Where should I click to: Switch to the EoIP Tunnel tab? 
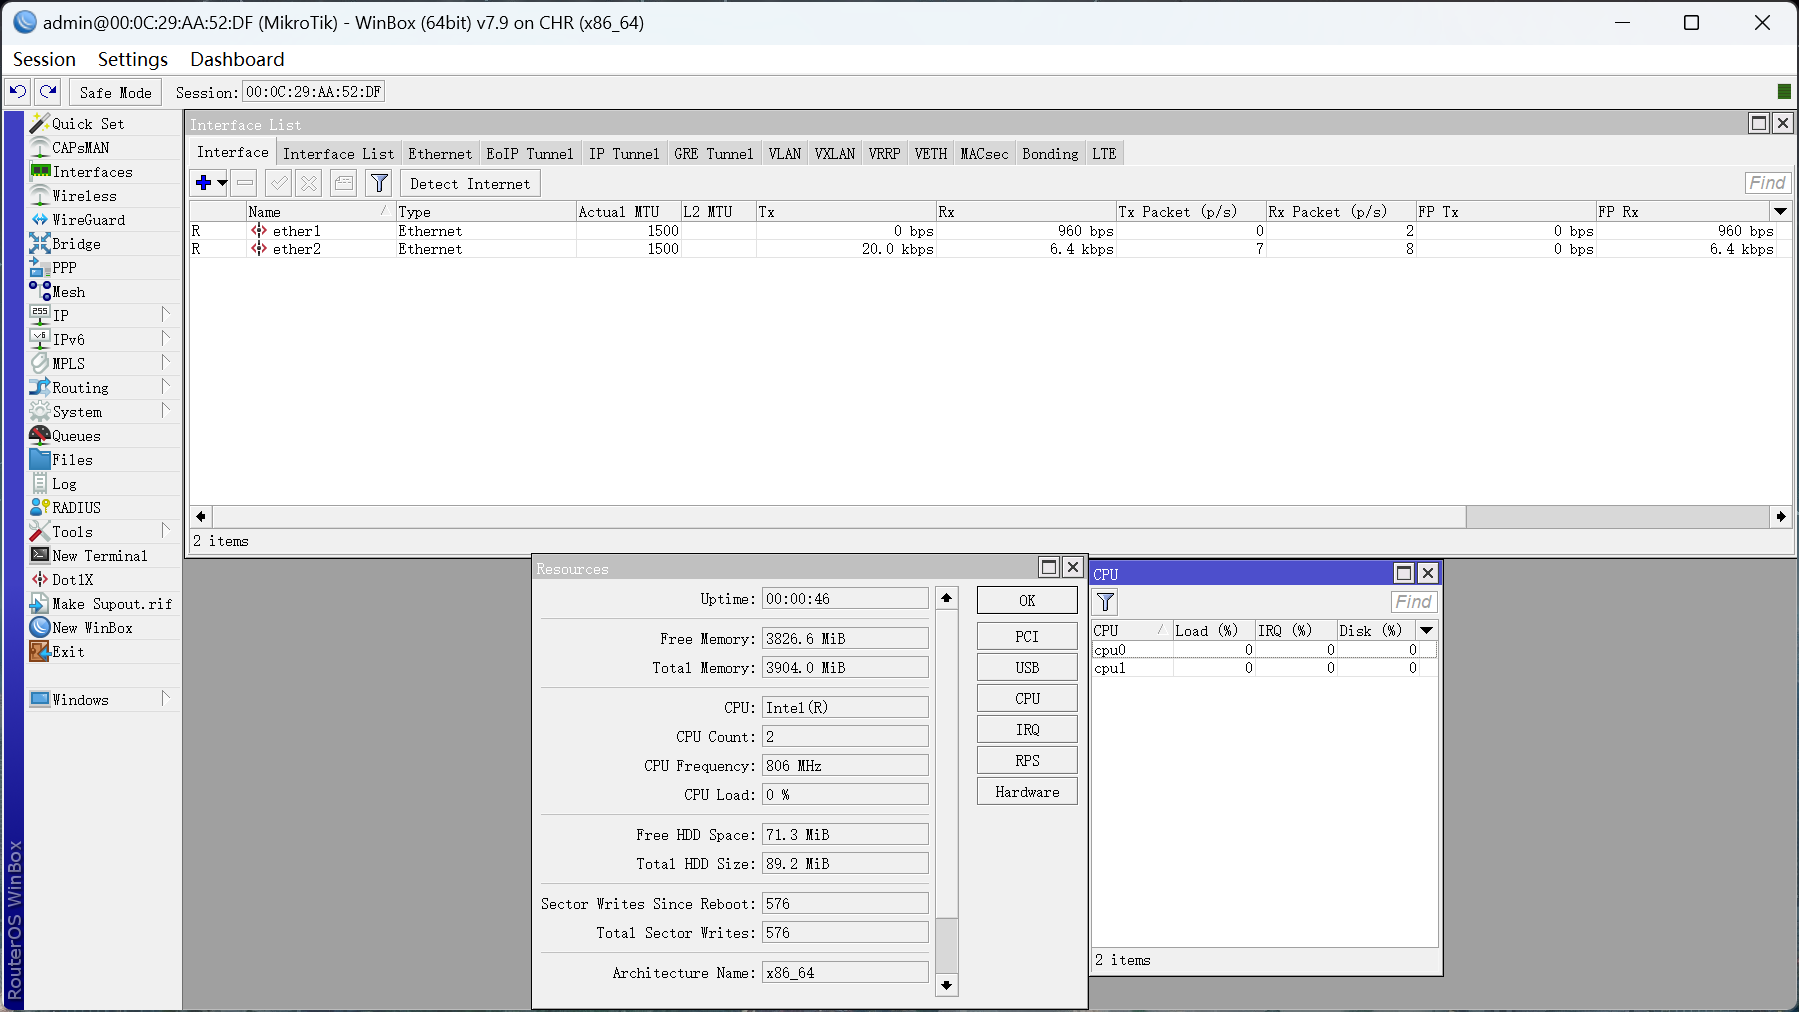(x=529, y=154)
